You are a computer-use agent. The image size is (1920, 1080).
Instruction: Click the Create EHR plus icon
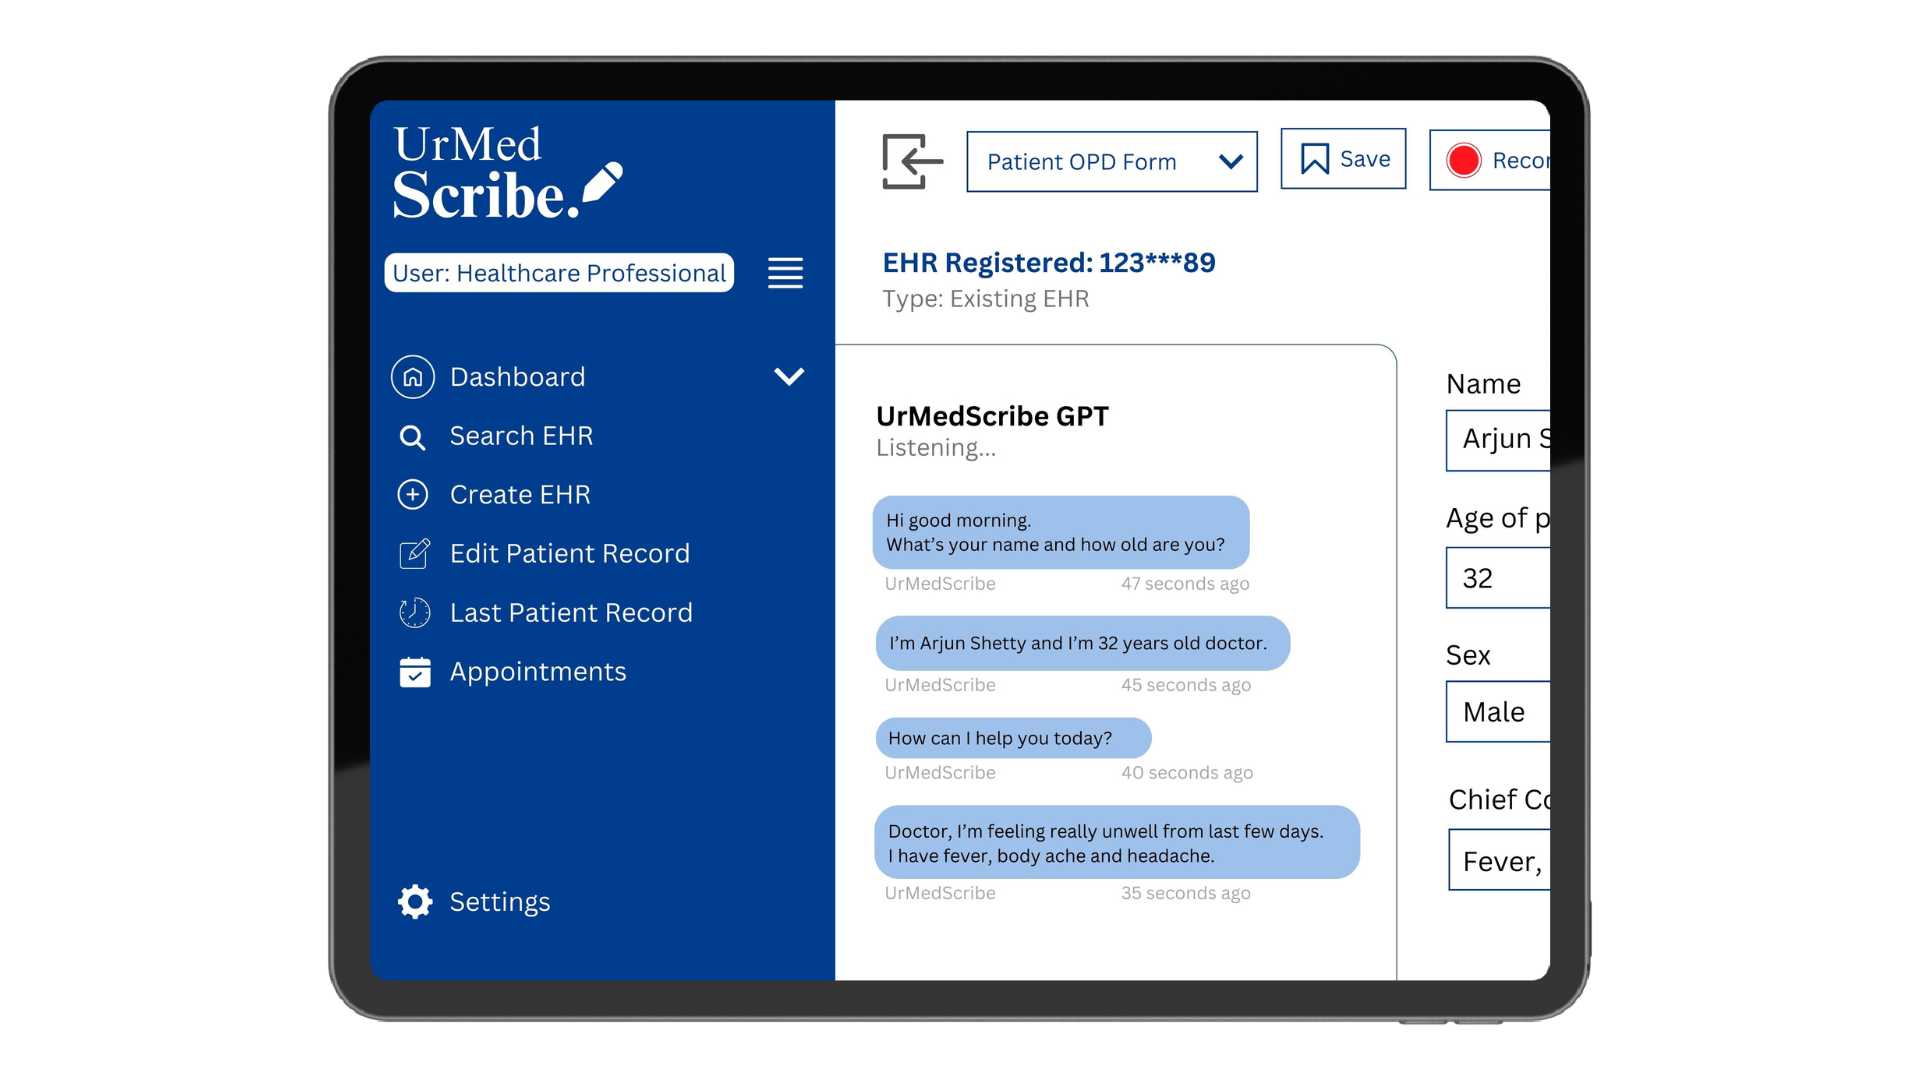coord(413,495)
